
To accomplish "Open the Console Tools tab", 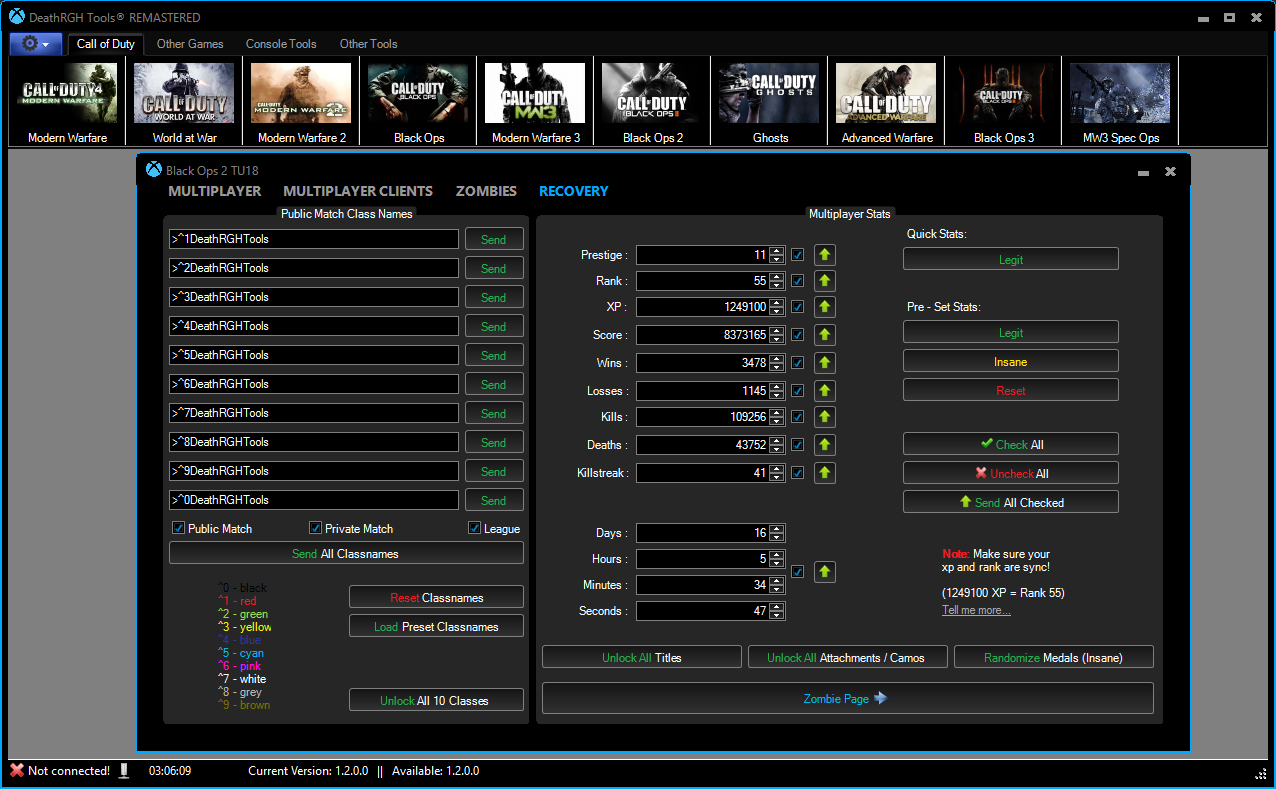I will (x=281, y=44).
